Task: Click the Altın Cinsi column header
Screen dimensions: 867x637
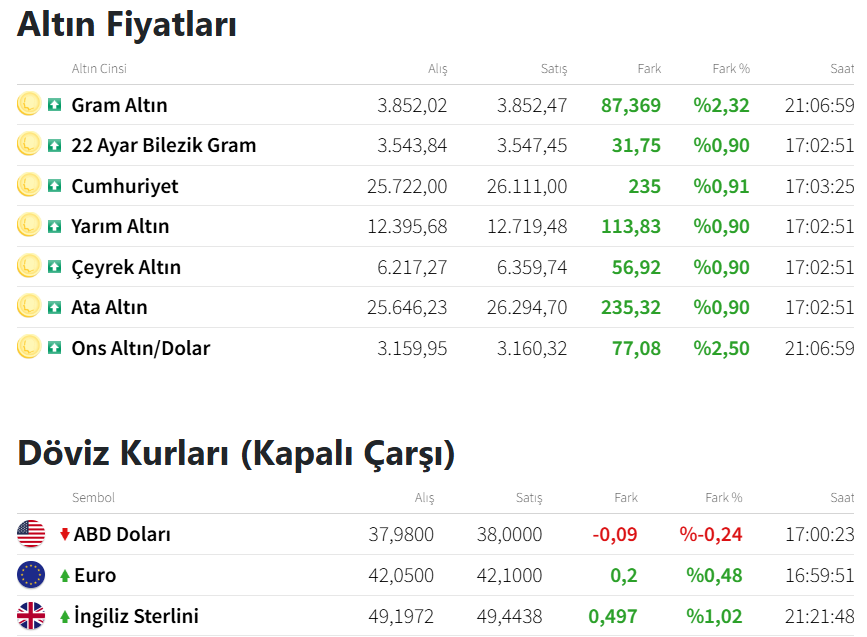Action: pyautogui.click(x=99, y=69)
